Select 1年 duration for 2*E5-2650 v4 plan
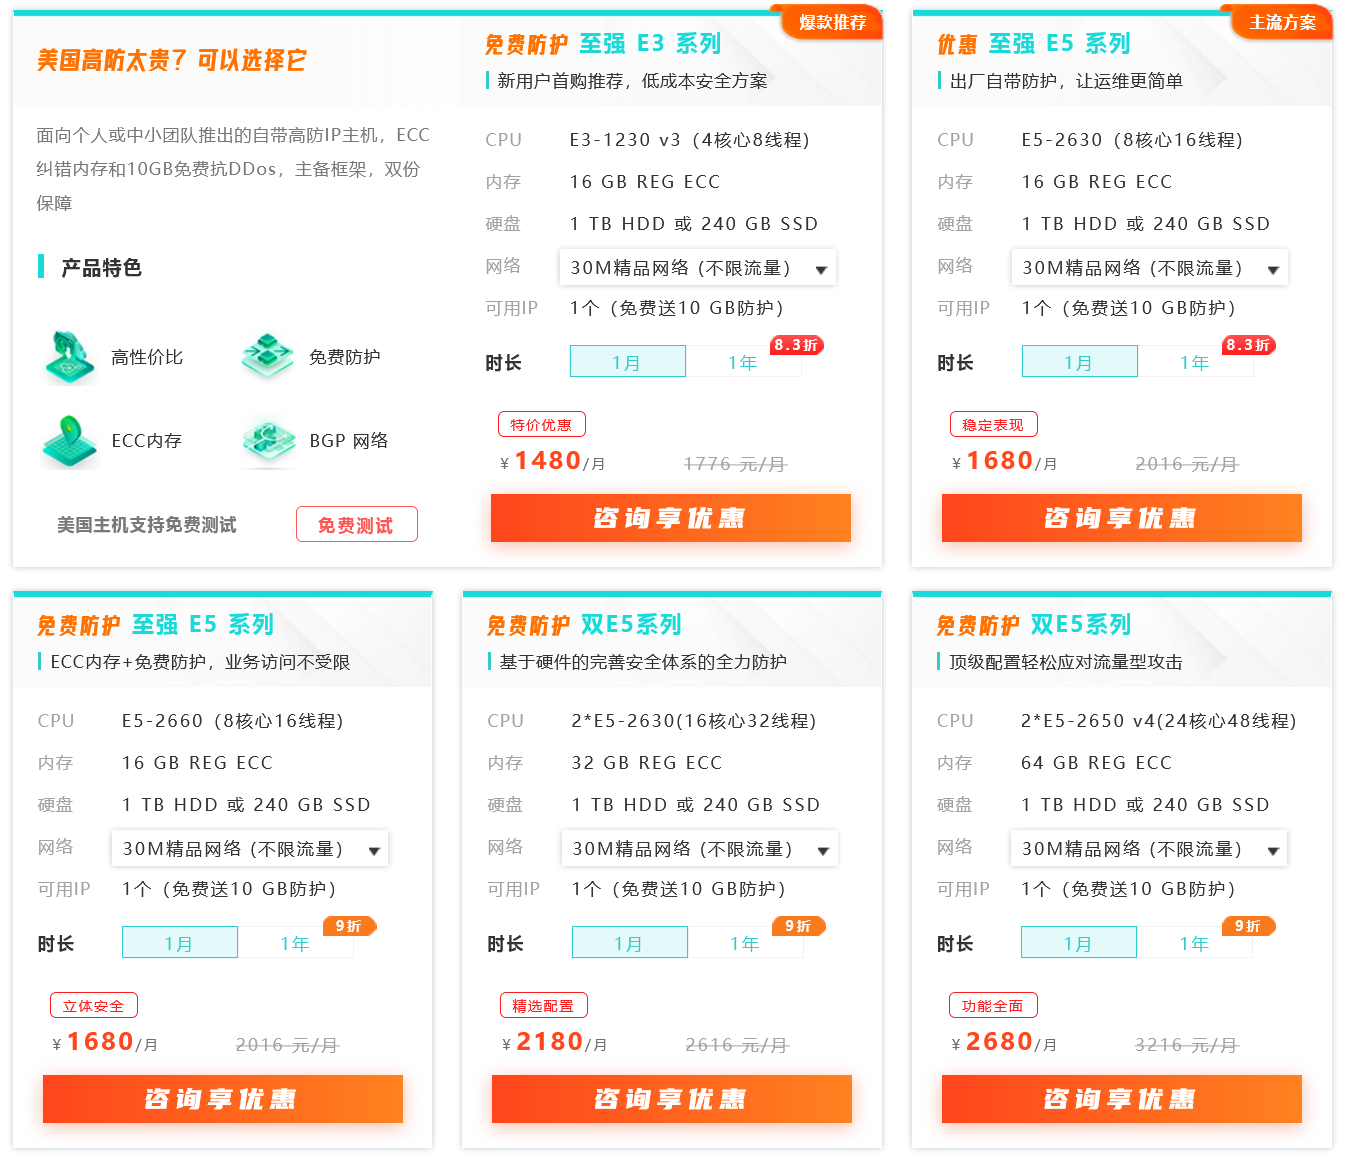Screen dimensions: 1346x1160 (x=1194, y=943)
